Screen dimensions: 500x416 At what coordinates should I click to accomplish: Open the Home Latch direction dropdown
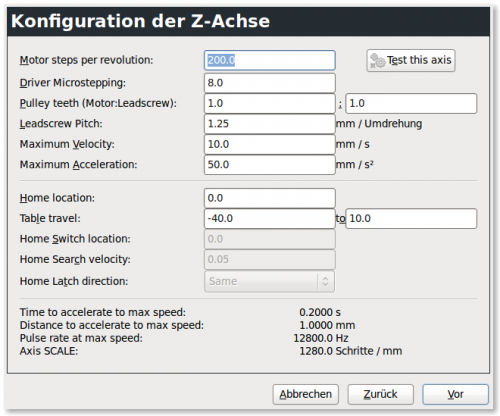269,281
